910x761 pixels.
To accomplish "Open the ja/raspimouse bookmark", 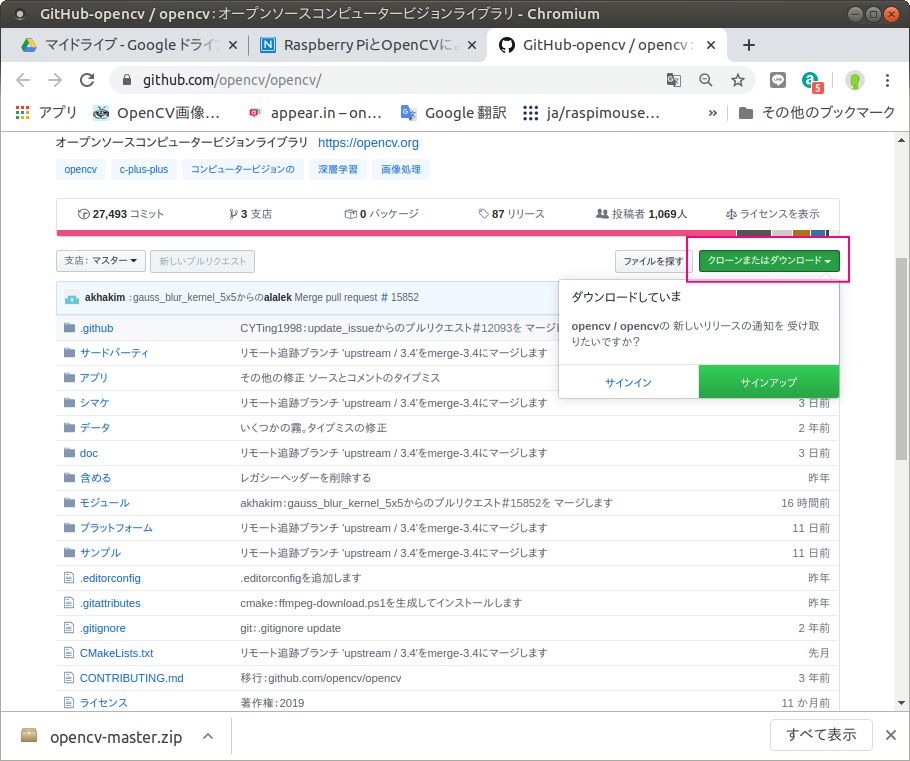I will coord(591,113).
